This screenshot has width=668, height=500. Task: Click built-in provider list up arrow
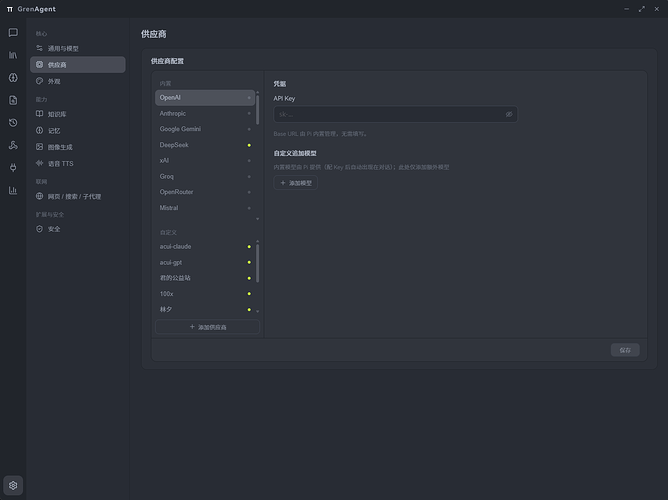coord(257,92)
